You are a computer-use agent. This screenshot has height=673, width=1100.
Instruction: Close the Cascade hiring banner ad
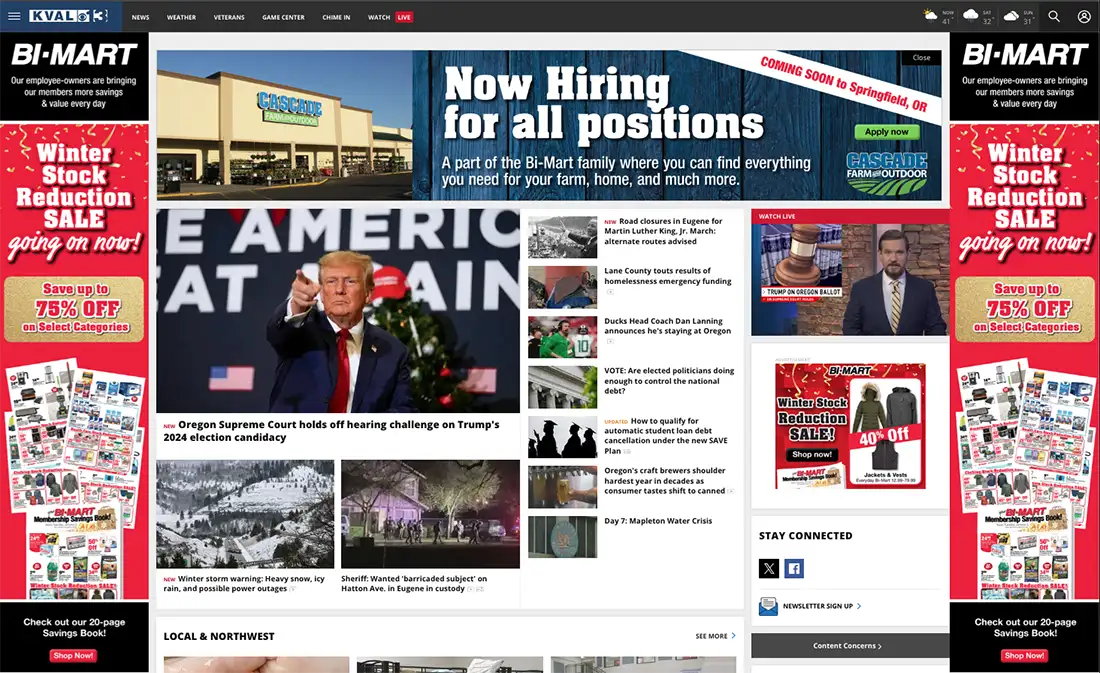tap(921, 58)
